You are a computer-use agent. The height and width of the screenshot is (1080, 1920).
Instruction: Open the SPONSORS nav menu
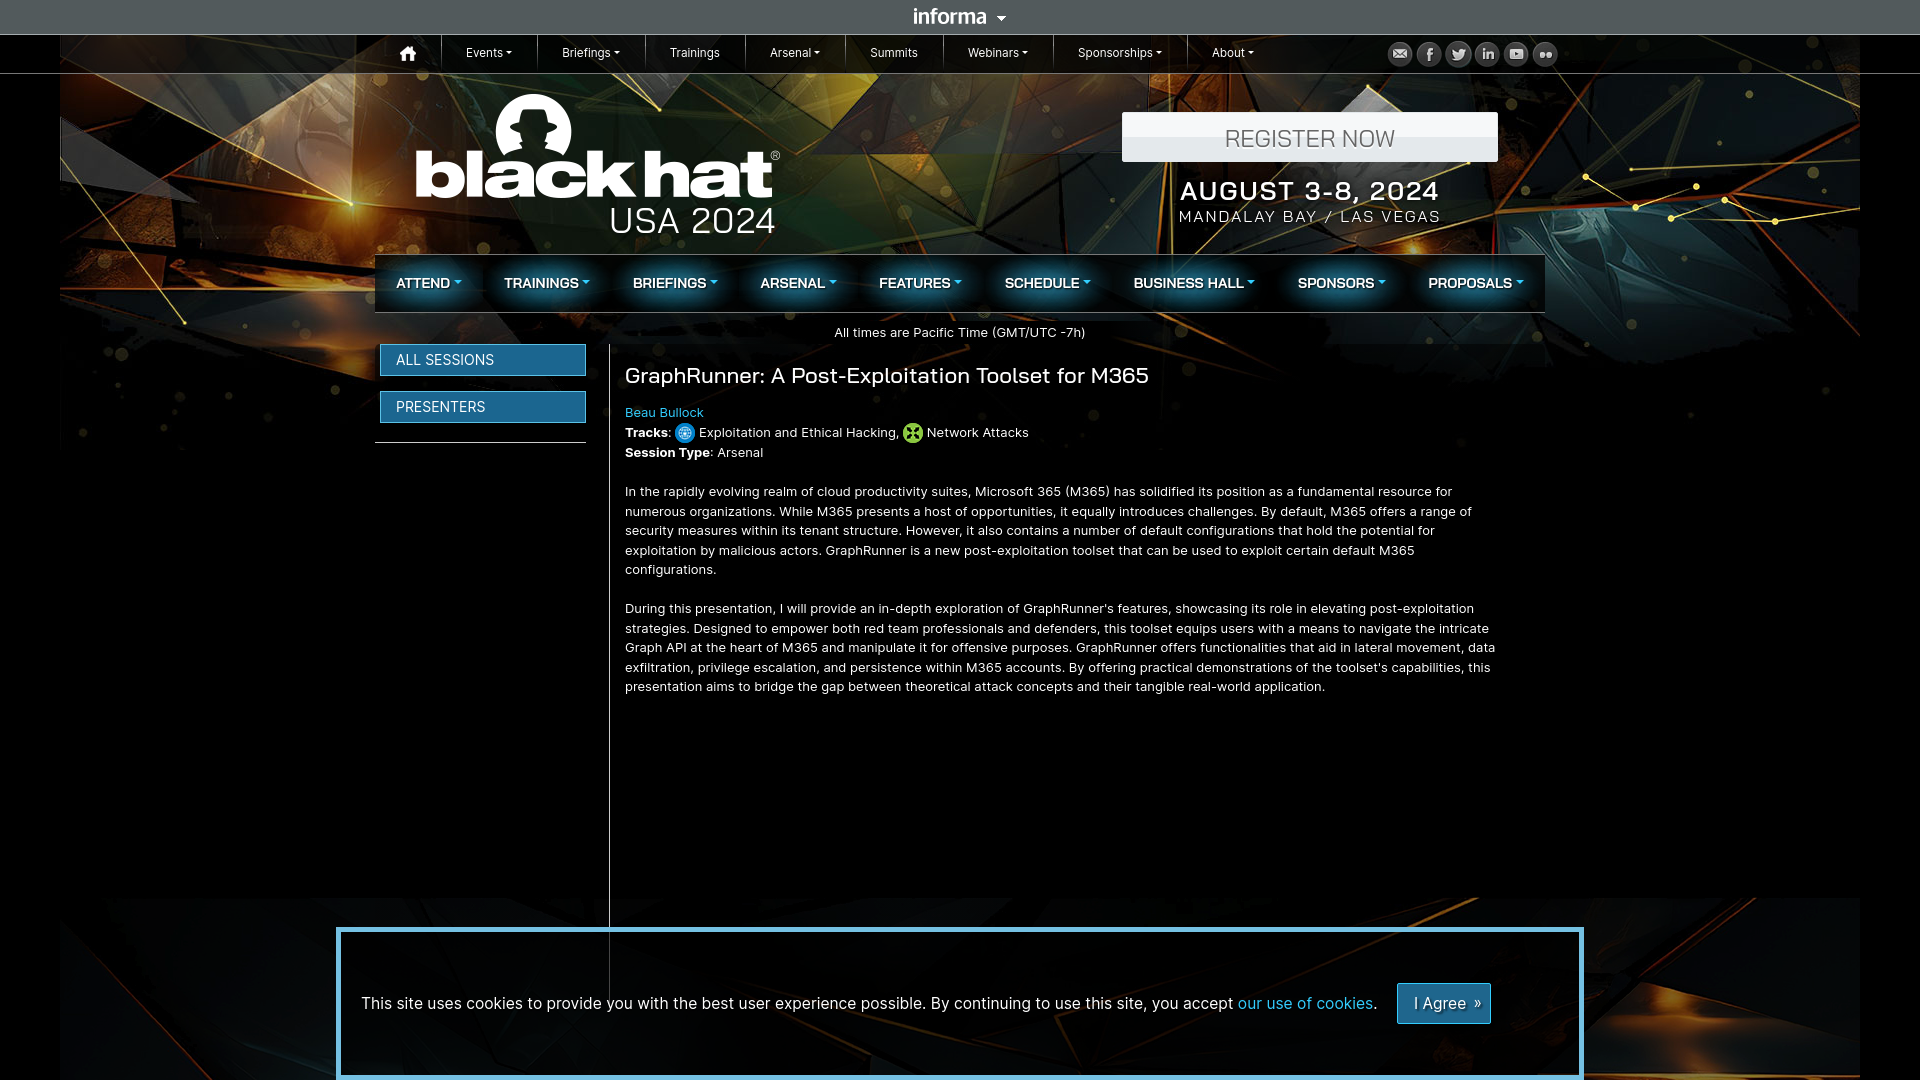[x=1341, y=283]
